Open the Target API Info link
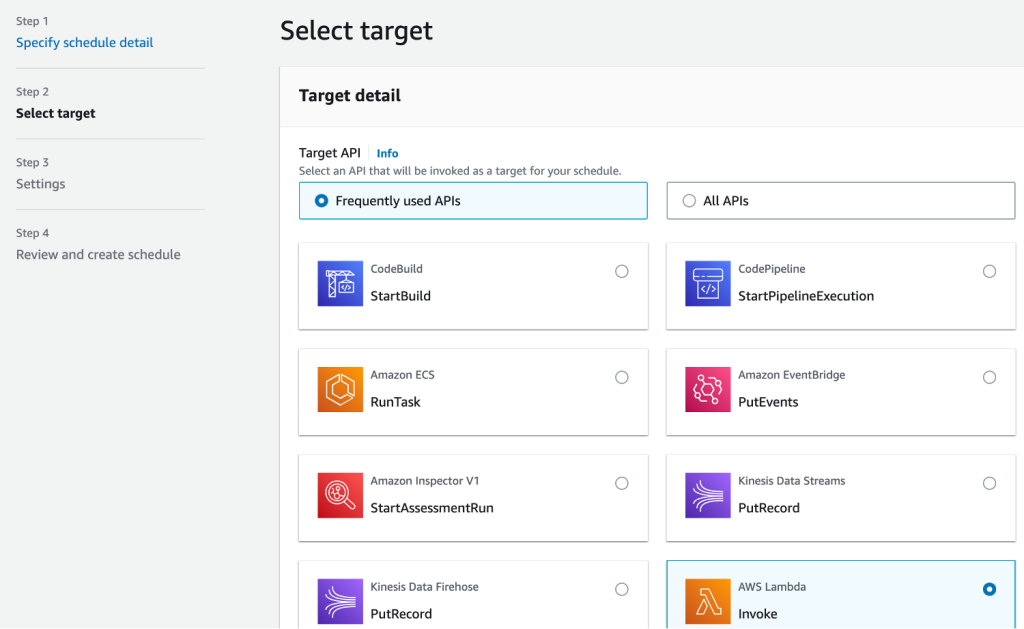The height and width of the screenshot is (629, 1024). point(387,154)
